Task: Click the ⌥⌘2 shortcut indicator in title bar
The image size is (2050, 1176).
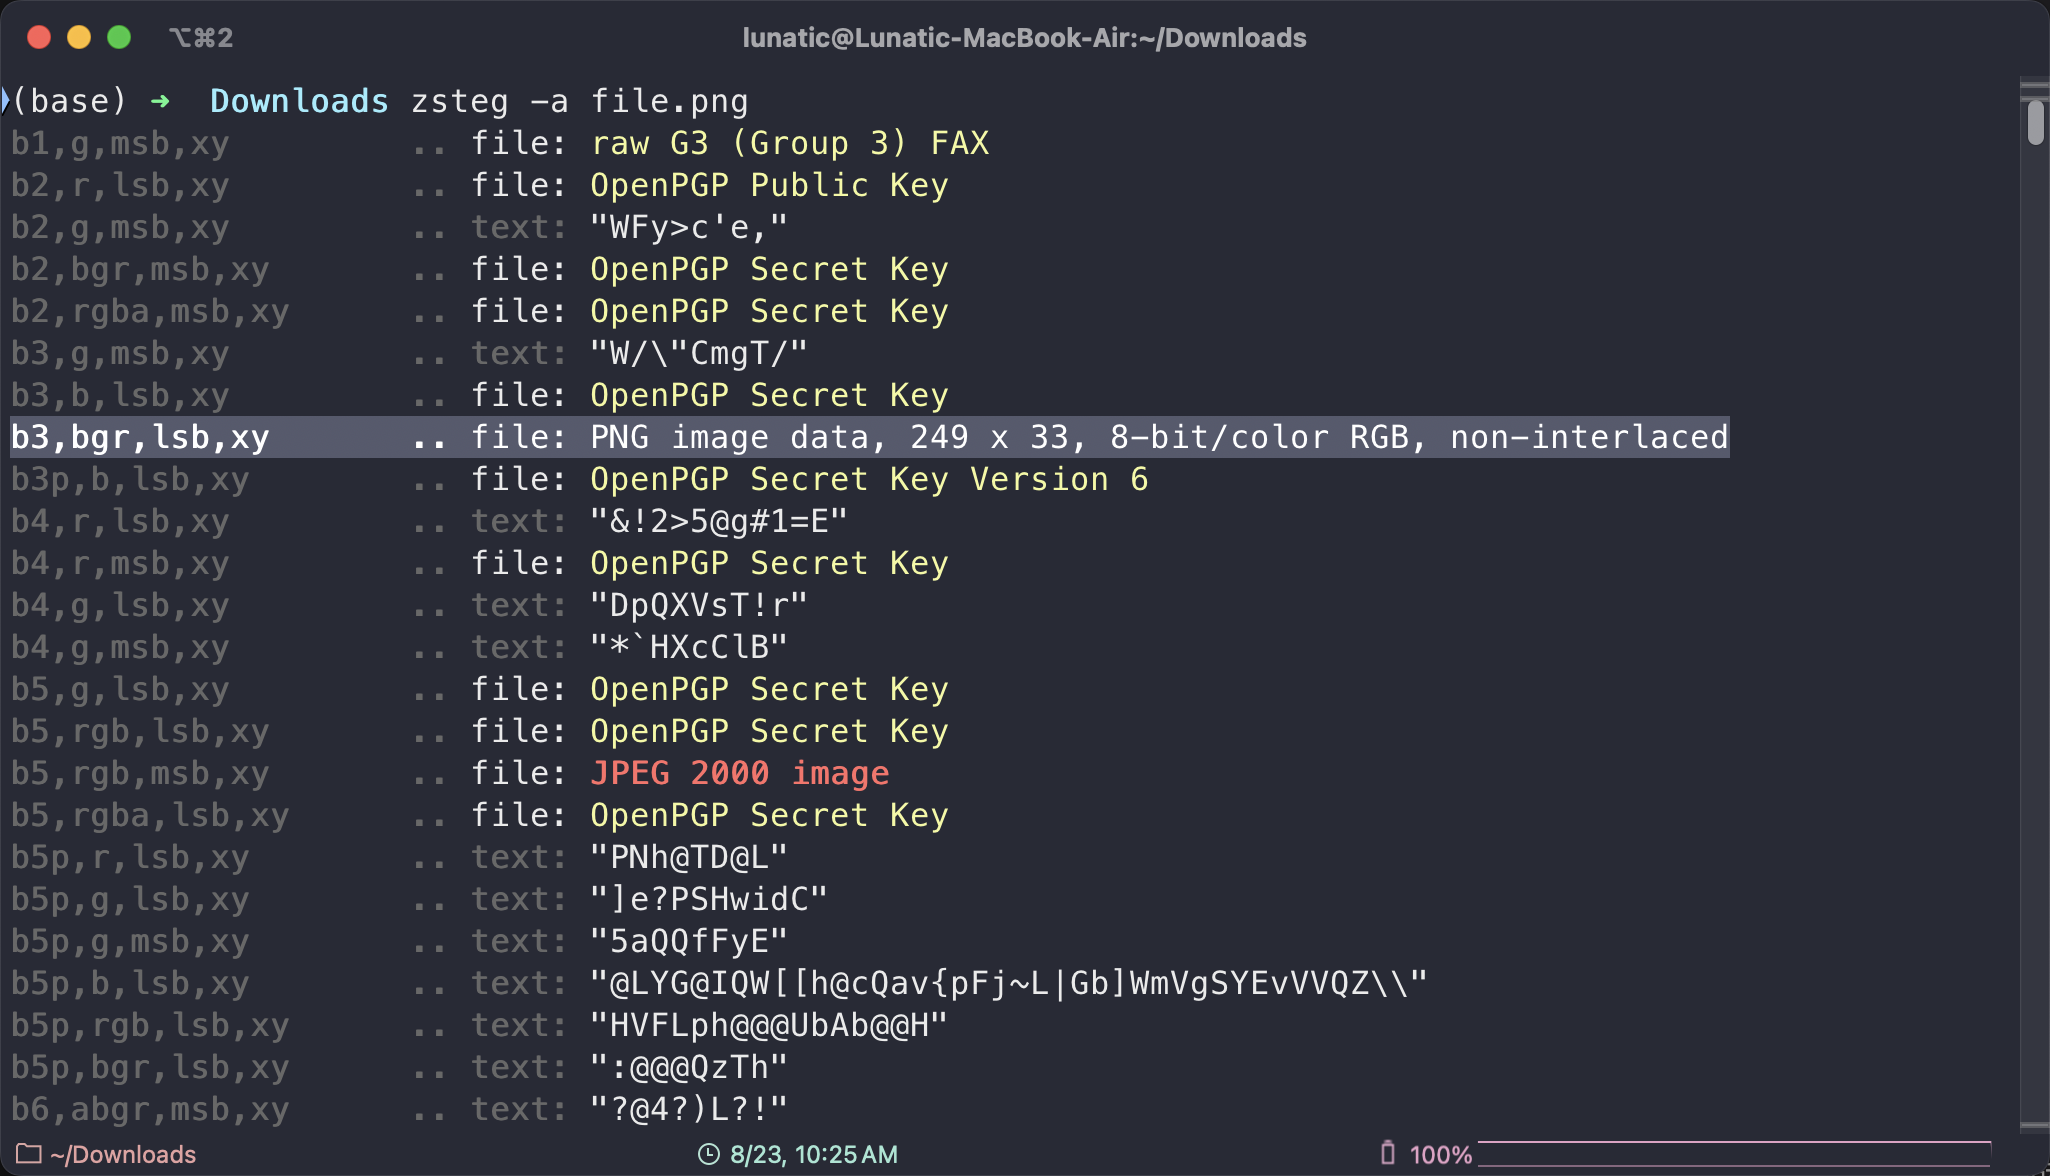Action: coord(201,38)
